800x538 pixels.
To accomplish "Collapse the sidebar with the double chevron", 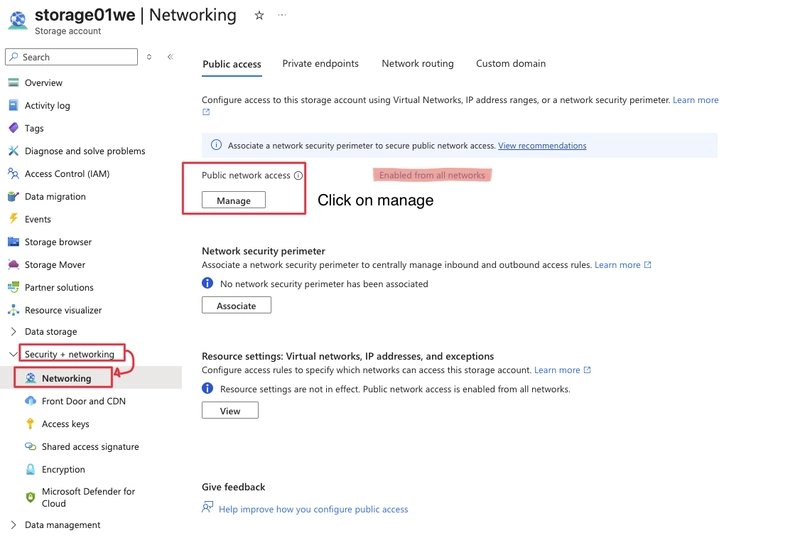I will [170, 57].
